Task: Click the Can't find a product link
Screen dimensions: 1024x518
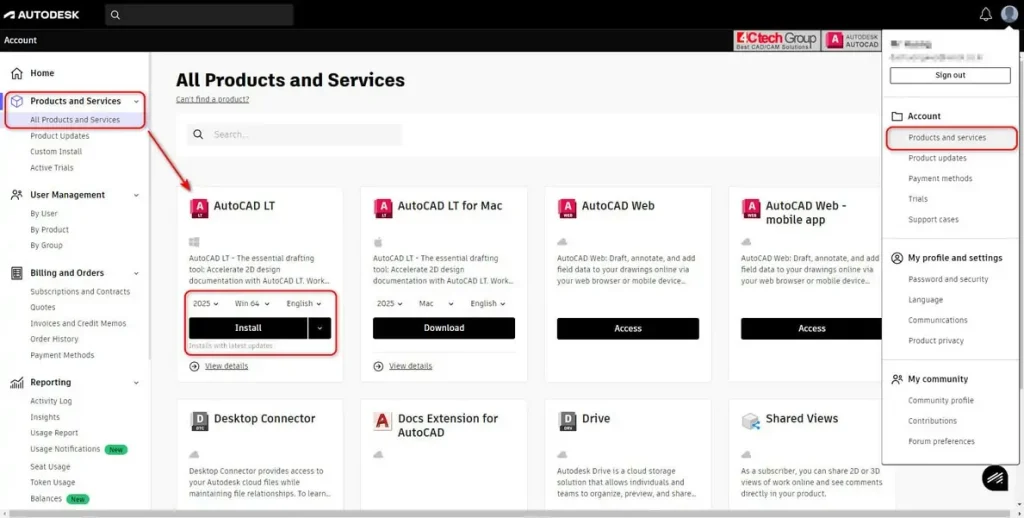Action: click(212, 99)
